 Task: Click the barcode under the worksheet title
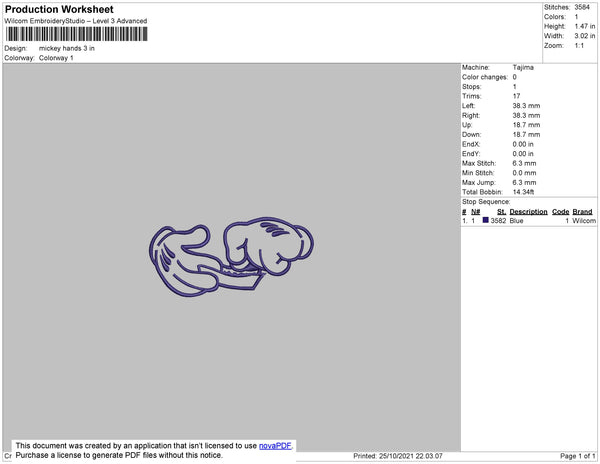(77, 34)
